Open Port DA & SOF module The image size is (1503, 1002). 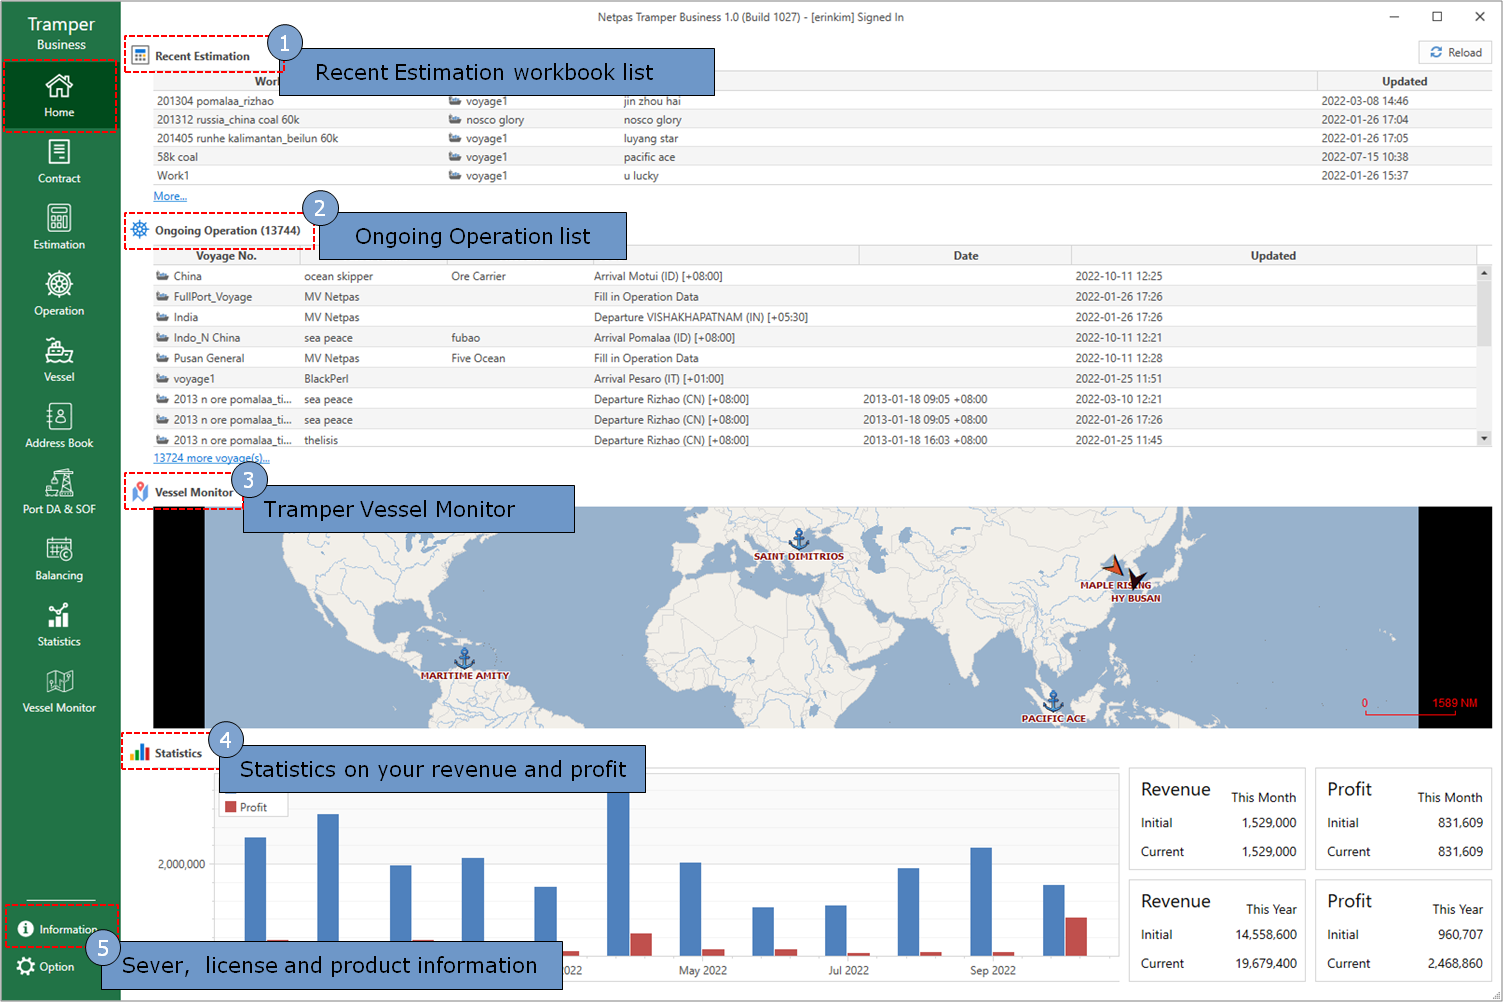coord(59,492)
